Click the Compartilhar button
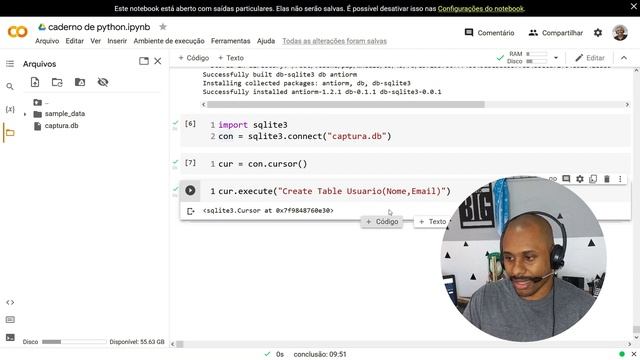640x360 pixels. pyautogui.click(x=556, y=33)
